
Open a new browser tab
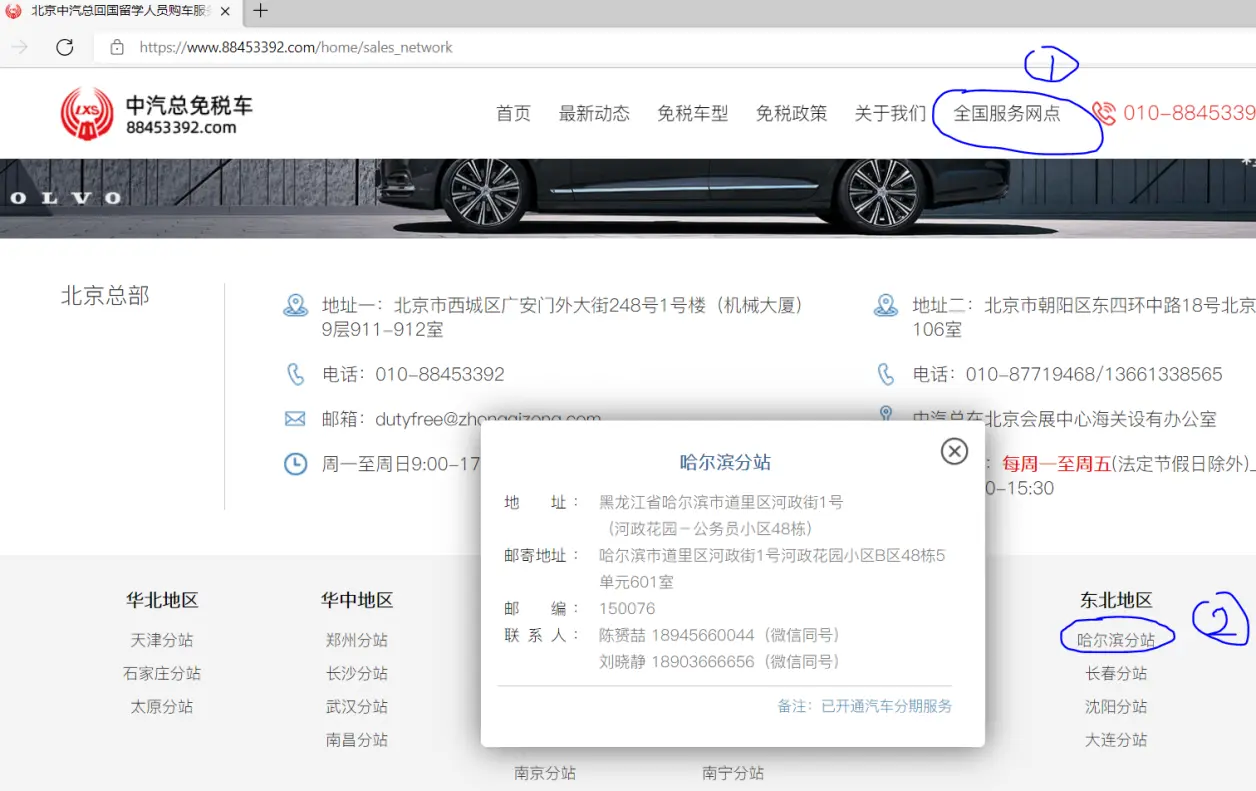pyautogui.click(x=260, y=11)
